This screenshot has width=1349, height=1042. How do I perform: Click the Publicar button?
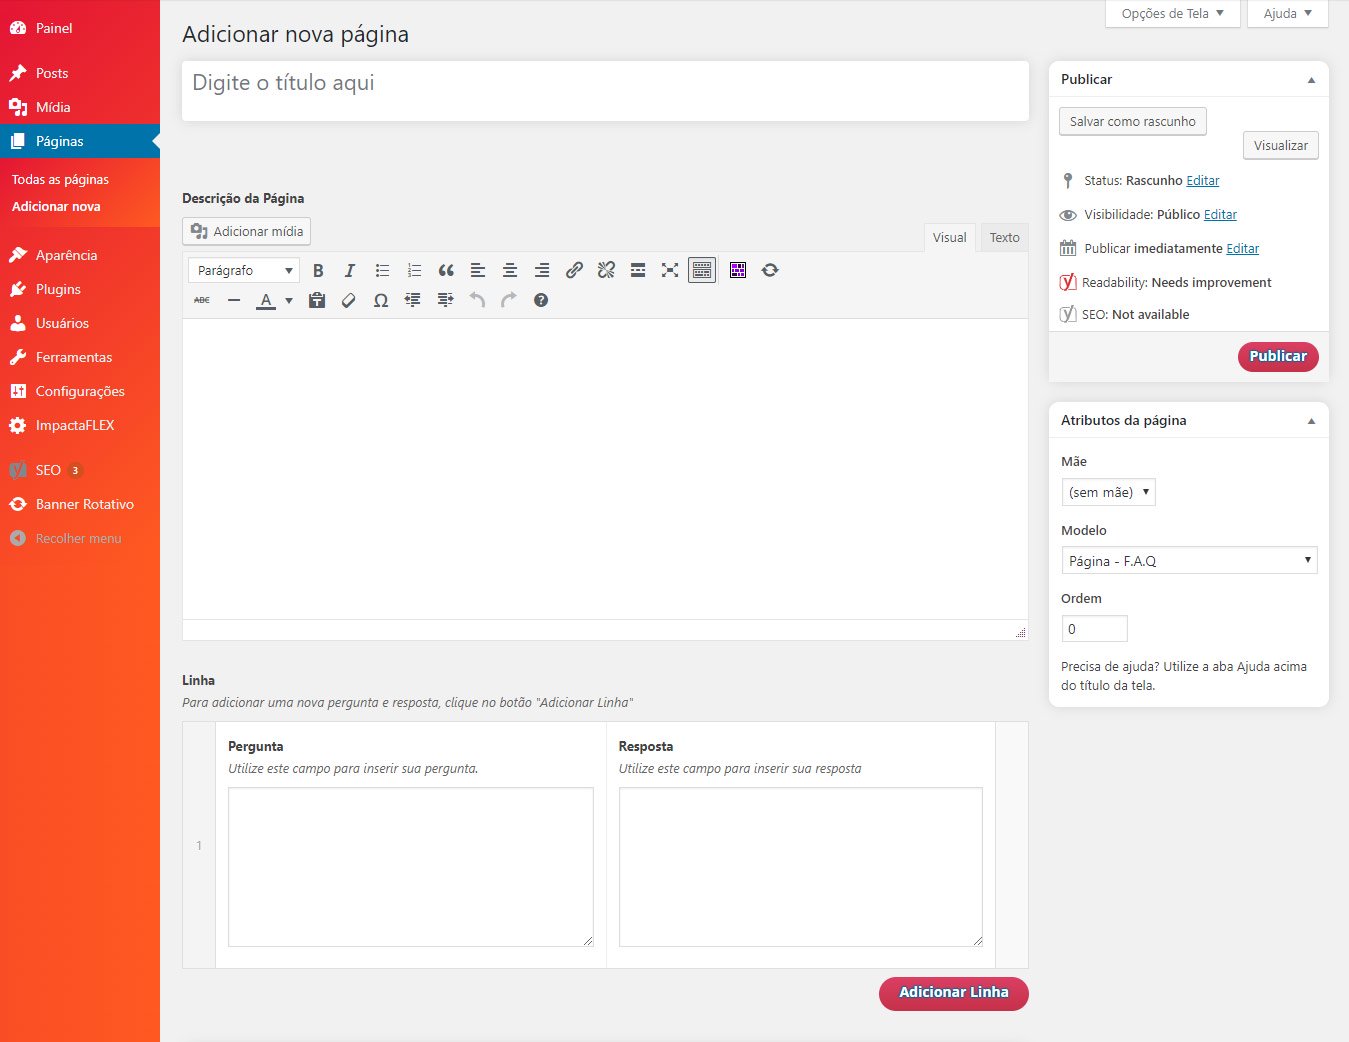pyautogui.click(x=1278, y=356)
